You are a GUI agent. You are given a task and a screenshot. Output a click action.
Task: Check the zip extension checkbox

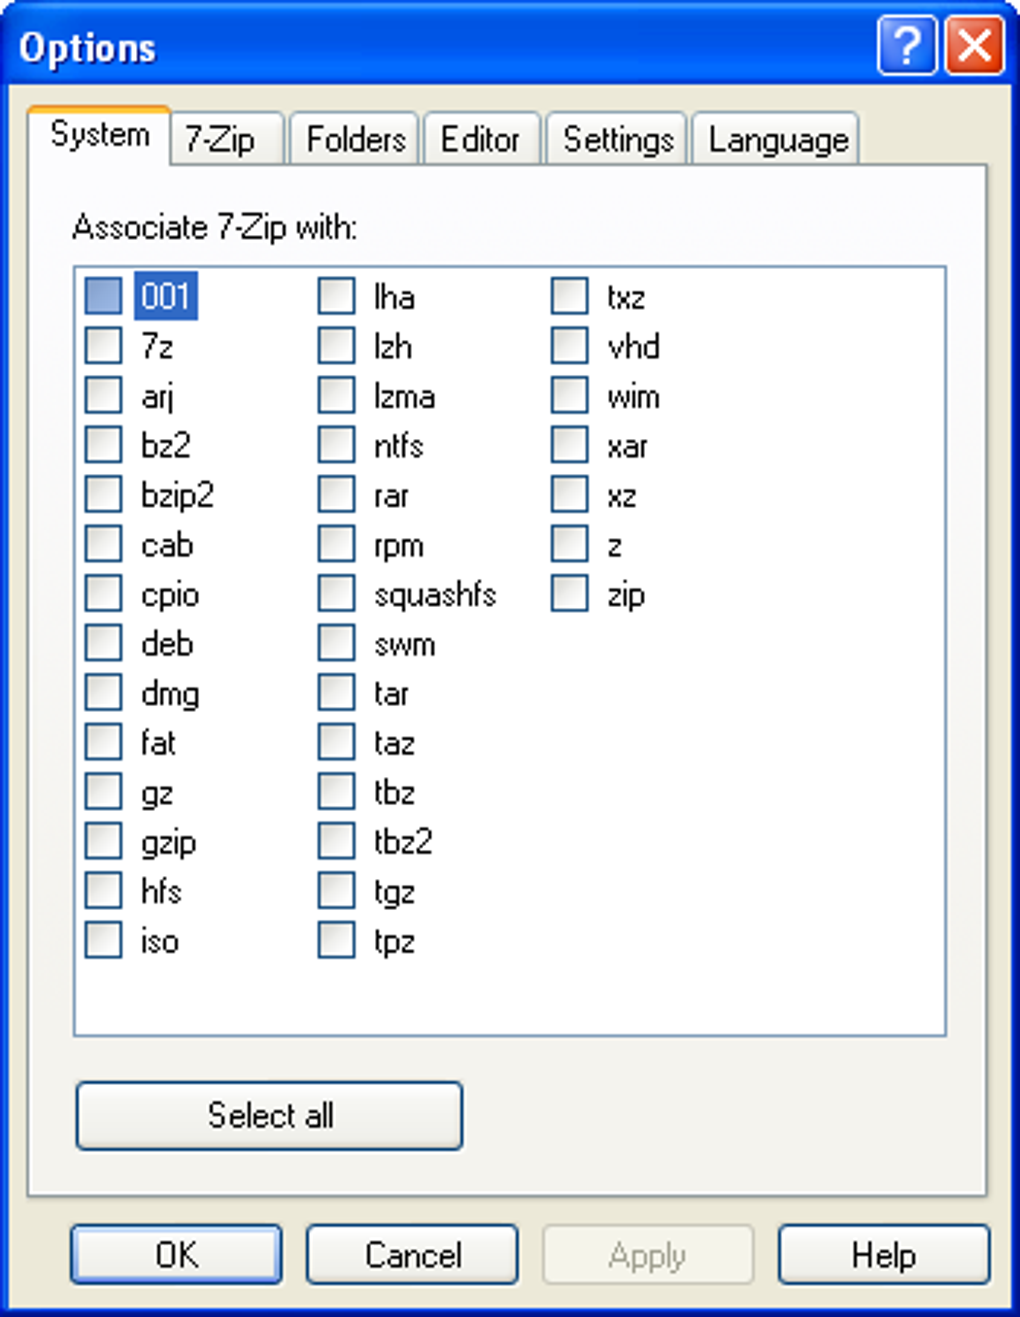570,594
